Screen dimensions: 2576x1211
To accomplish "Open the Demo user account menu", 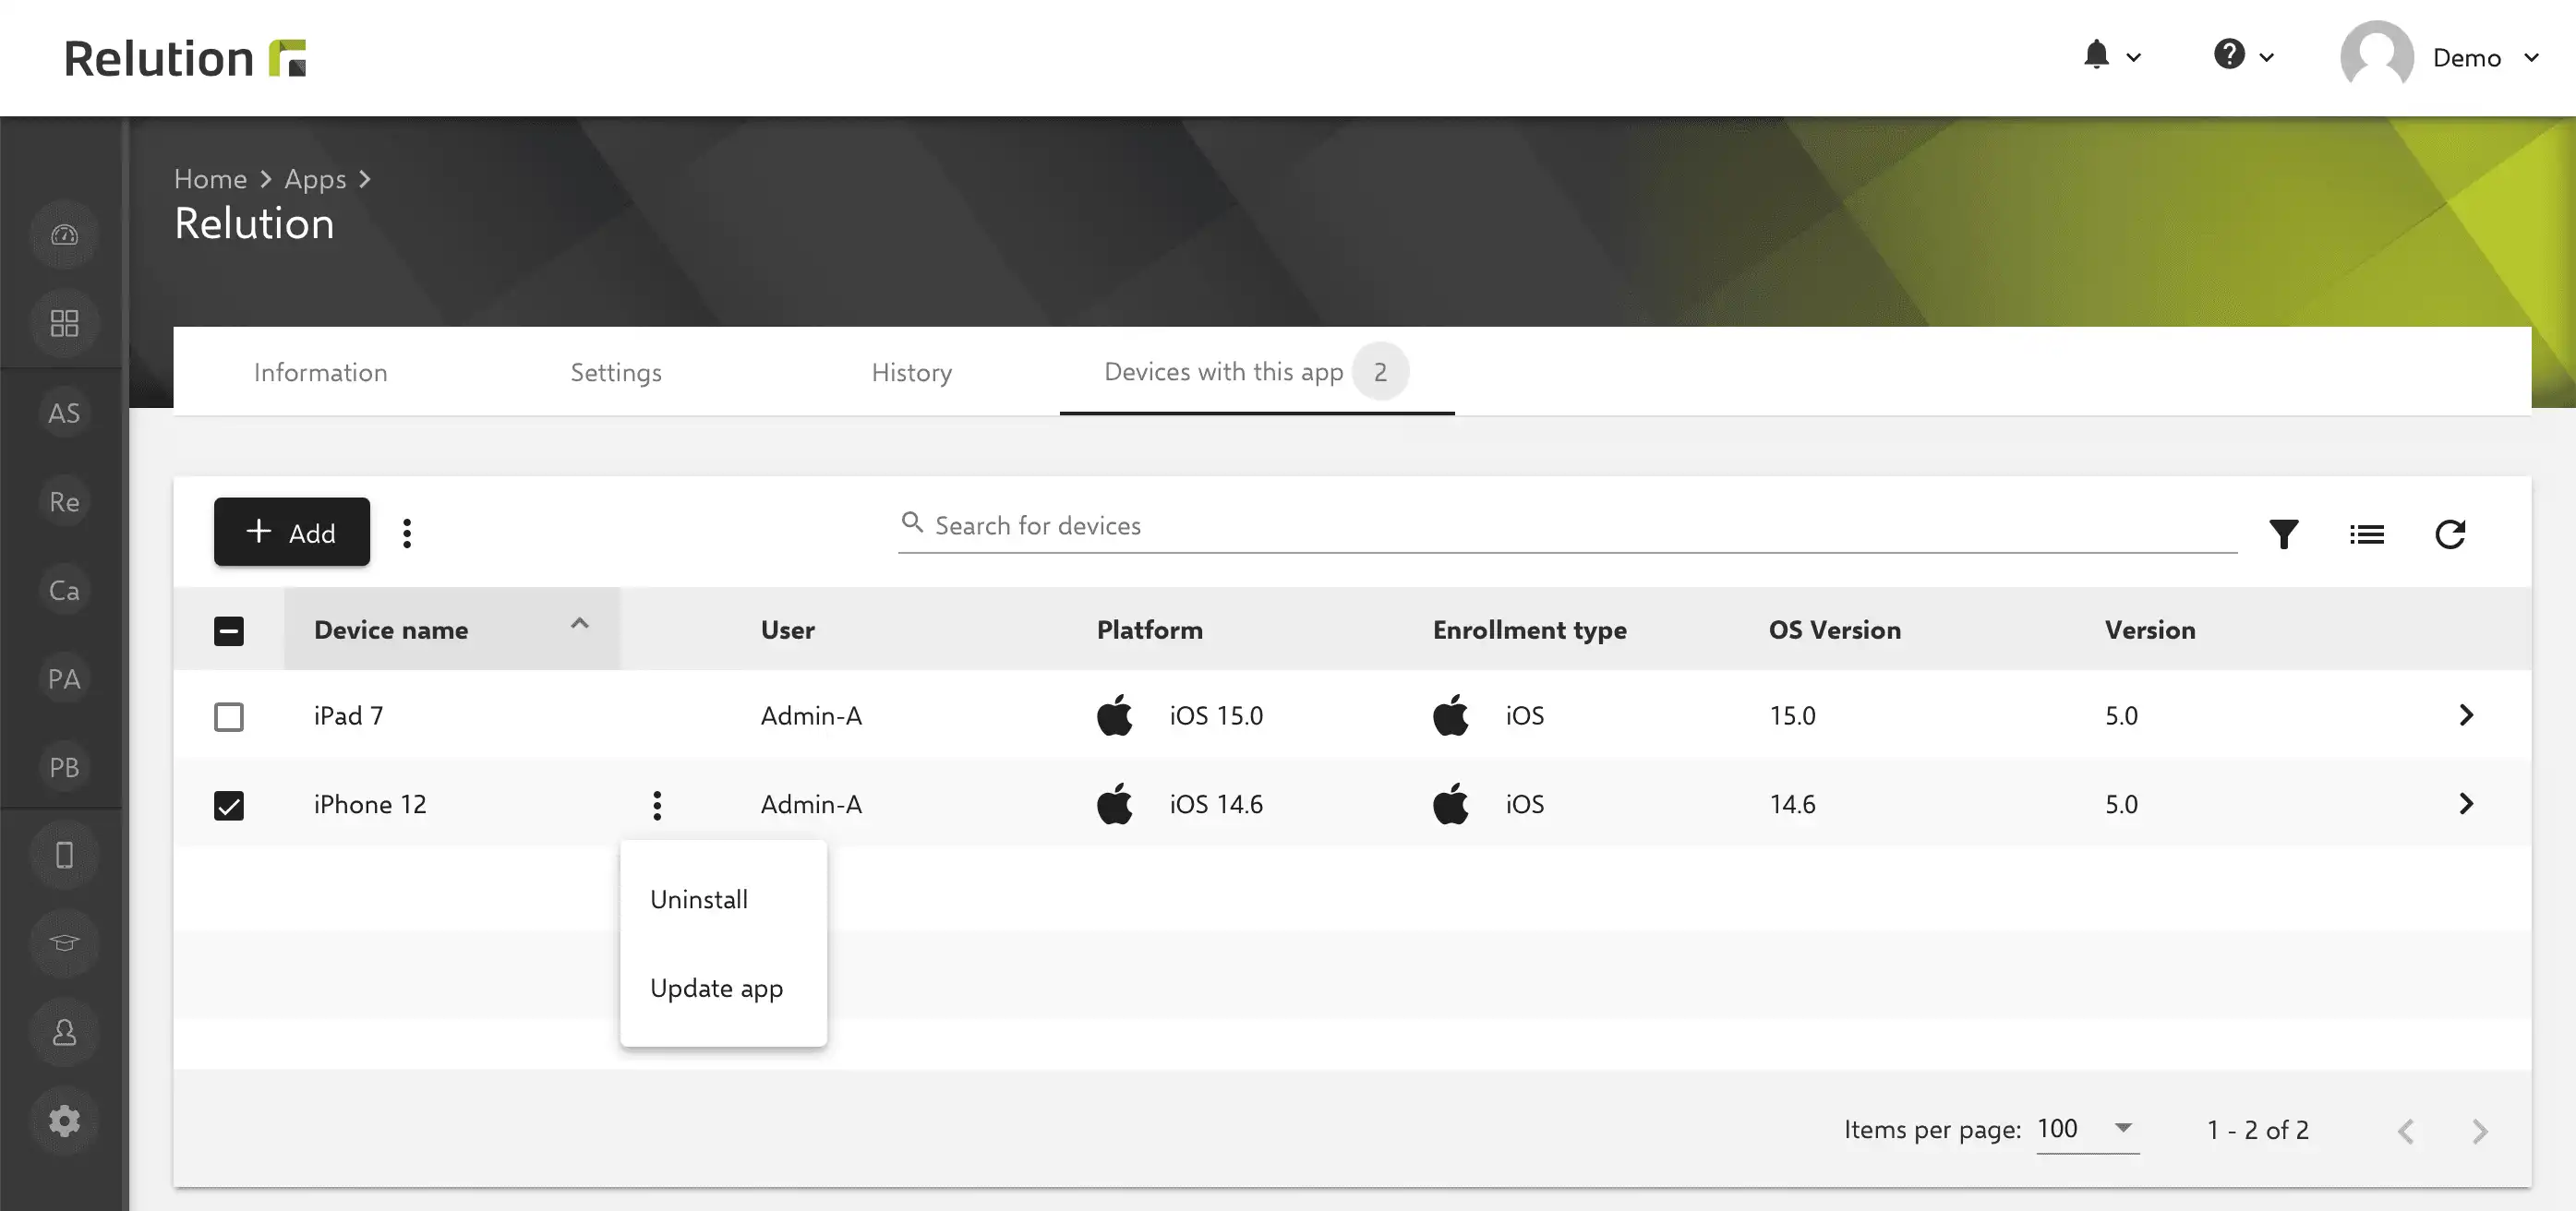I will (2439, 57).
